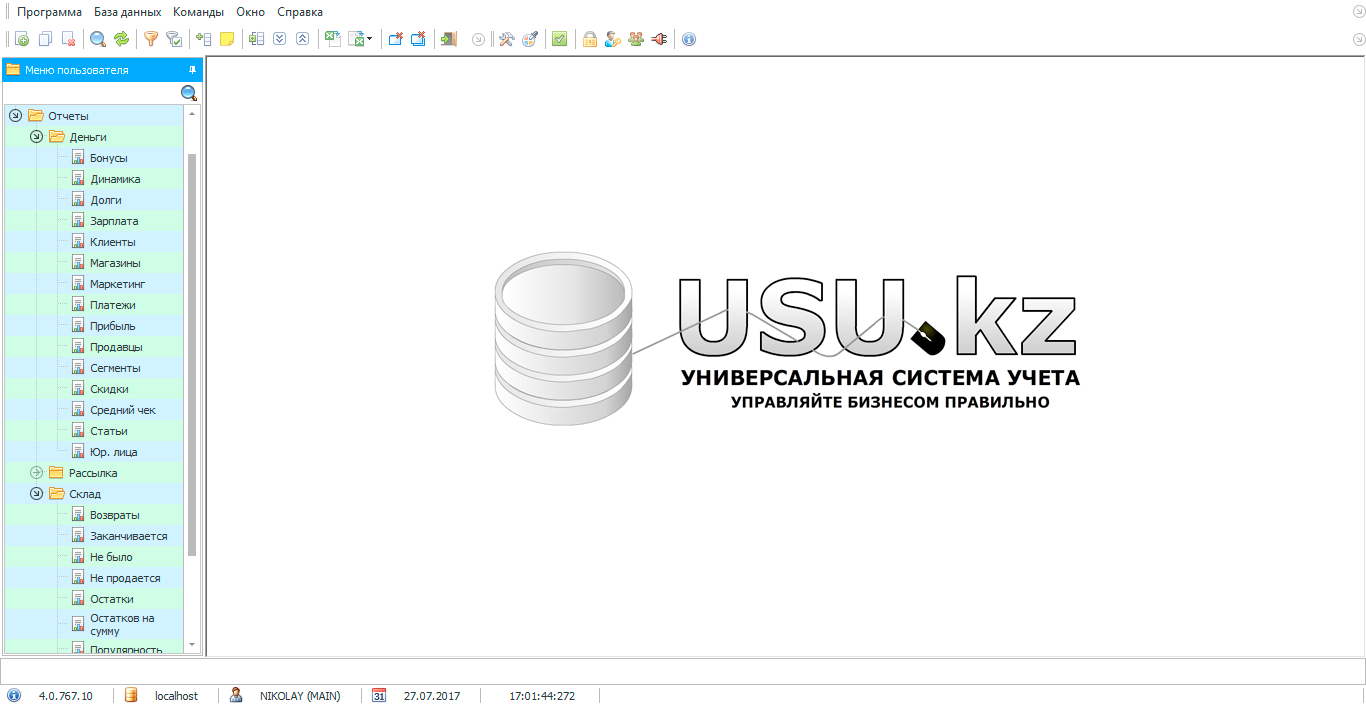
Task: Open the Динамика report
Action: 115,179
